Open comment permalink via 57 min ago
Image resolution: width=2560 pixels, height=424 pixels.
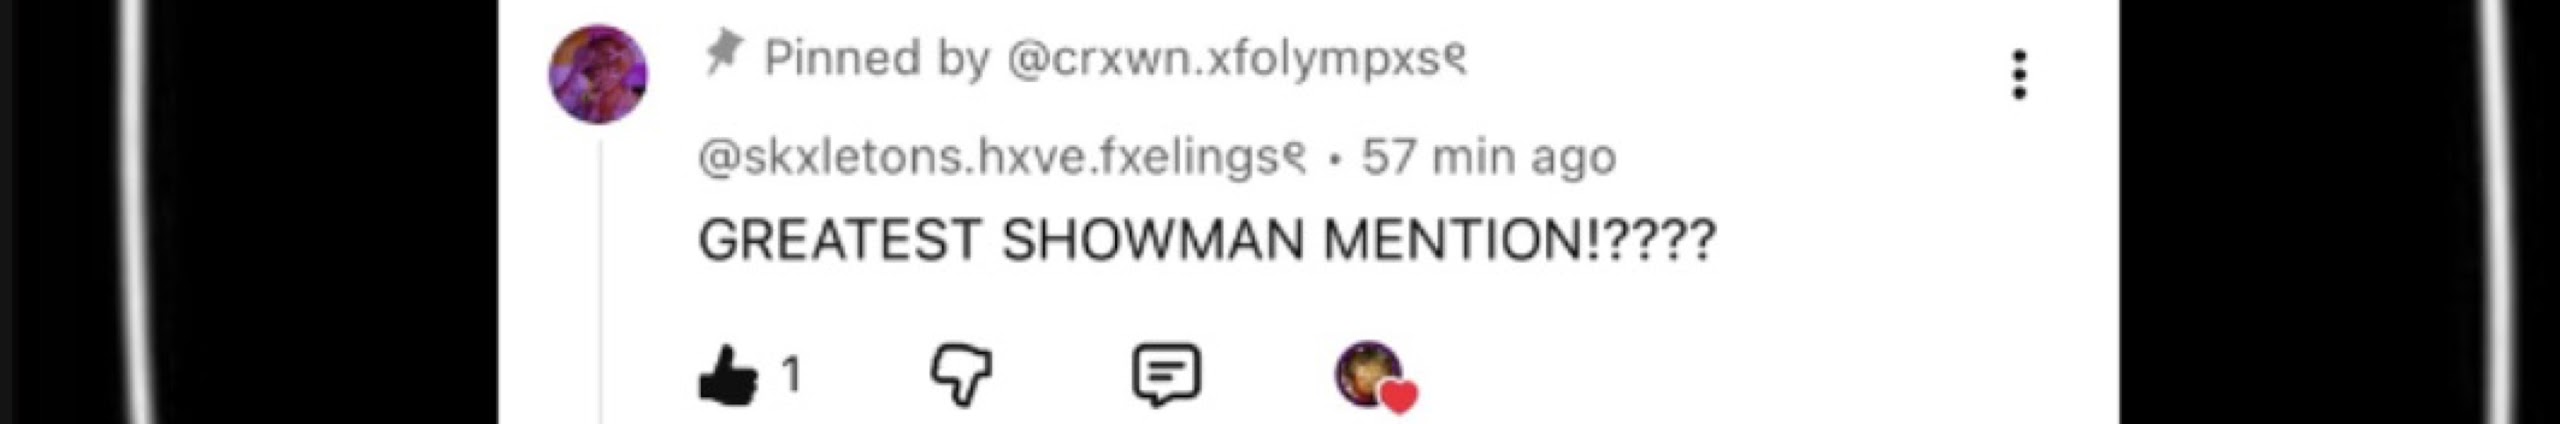point(1488,158)
